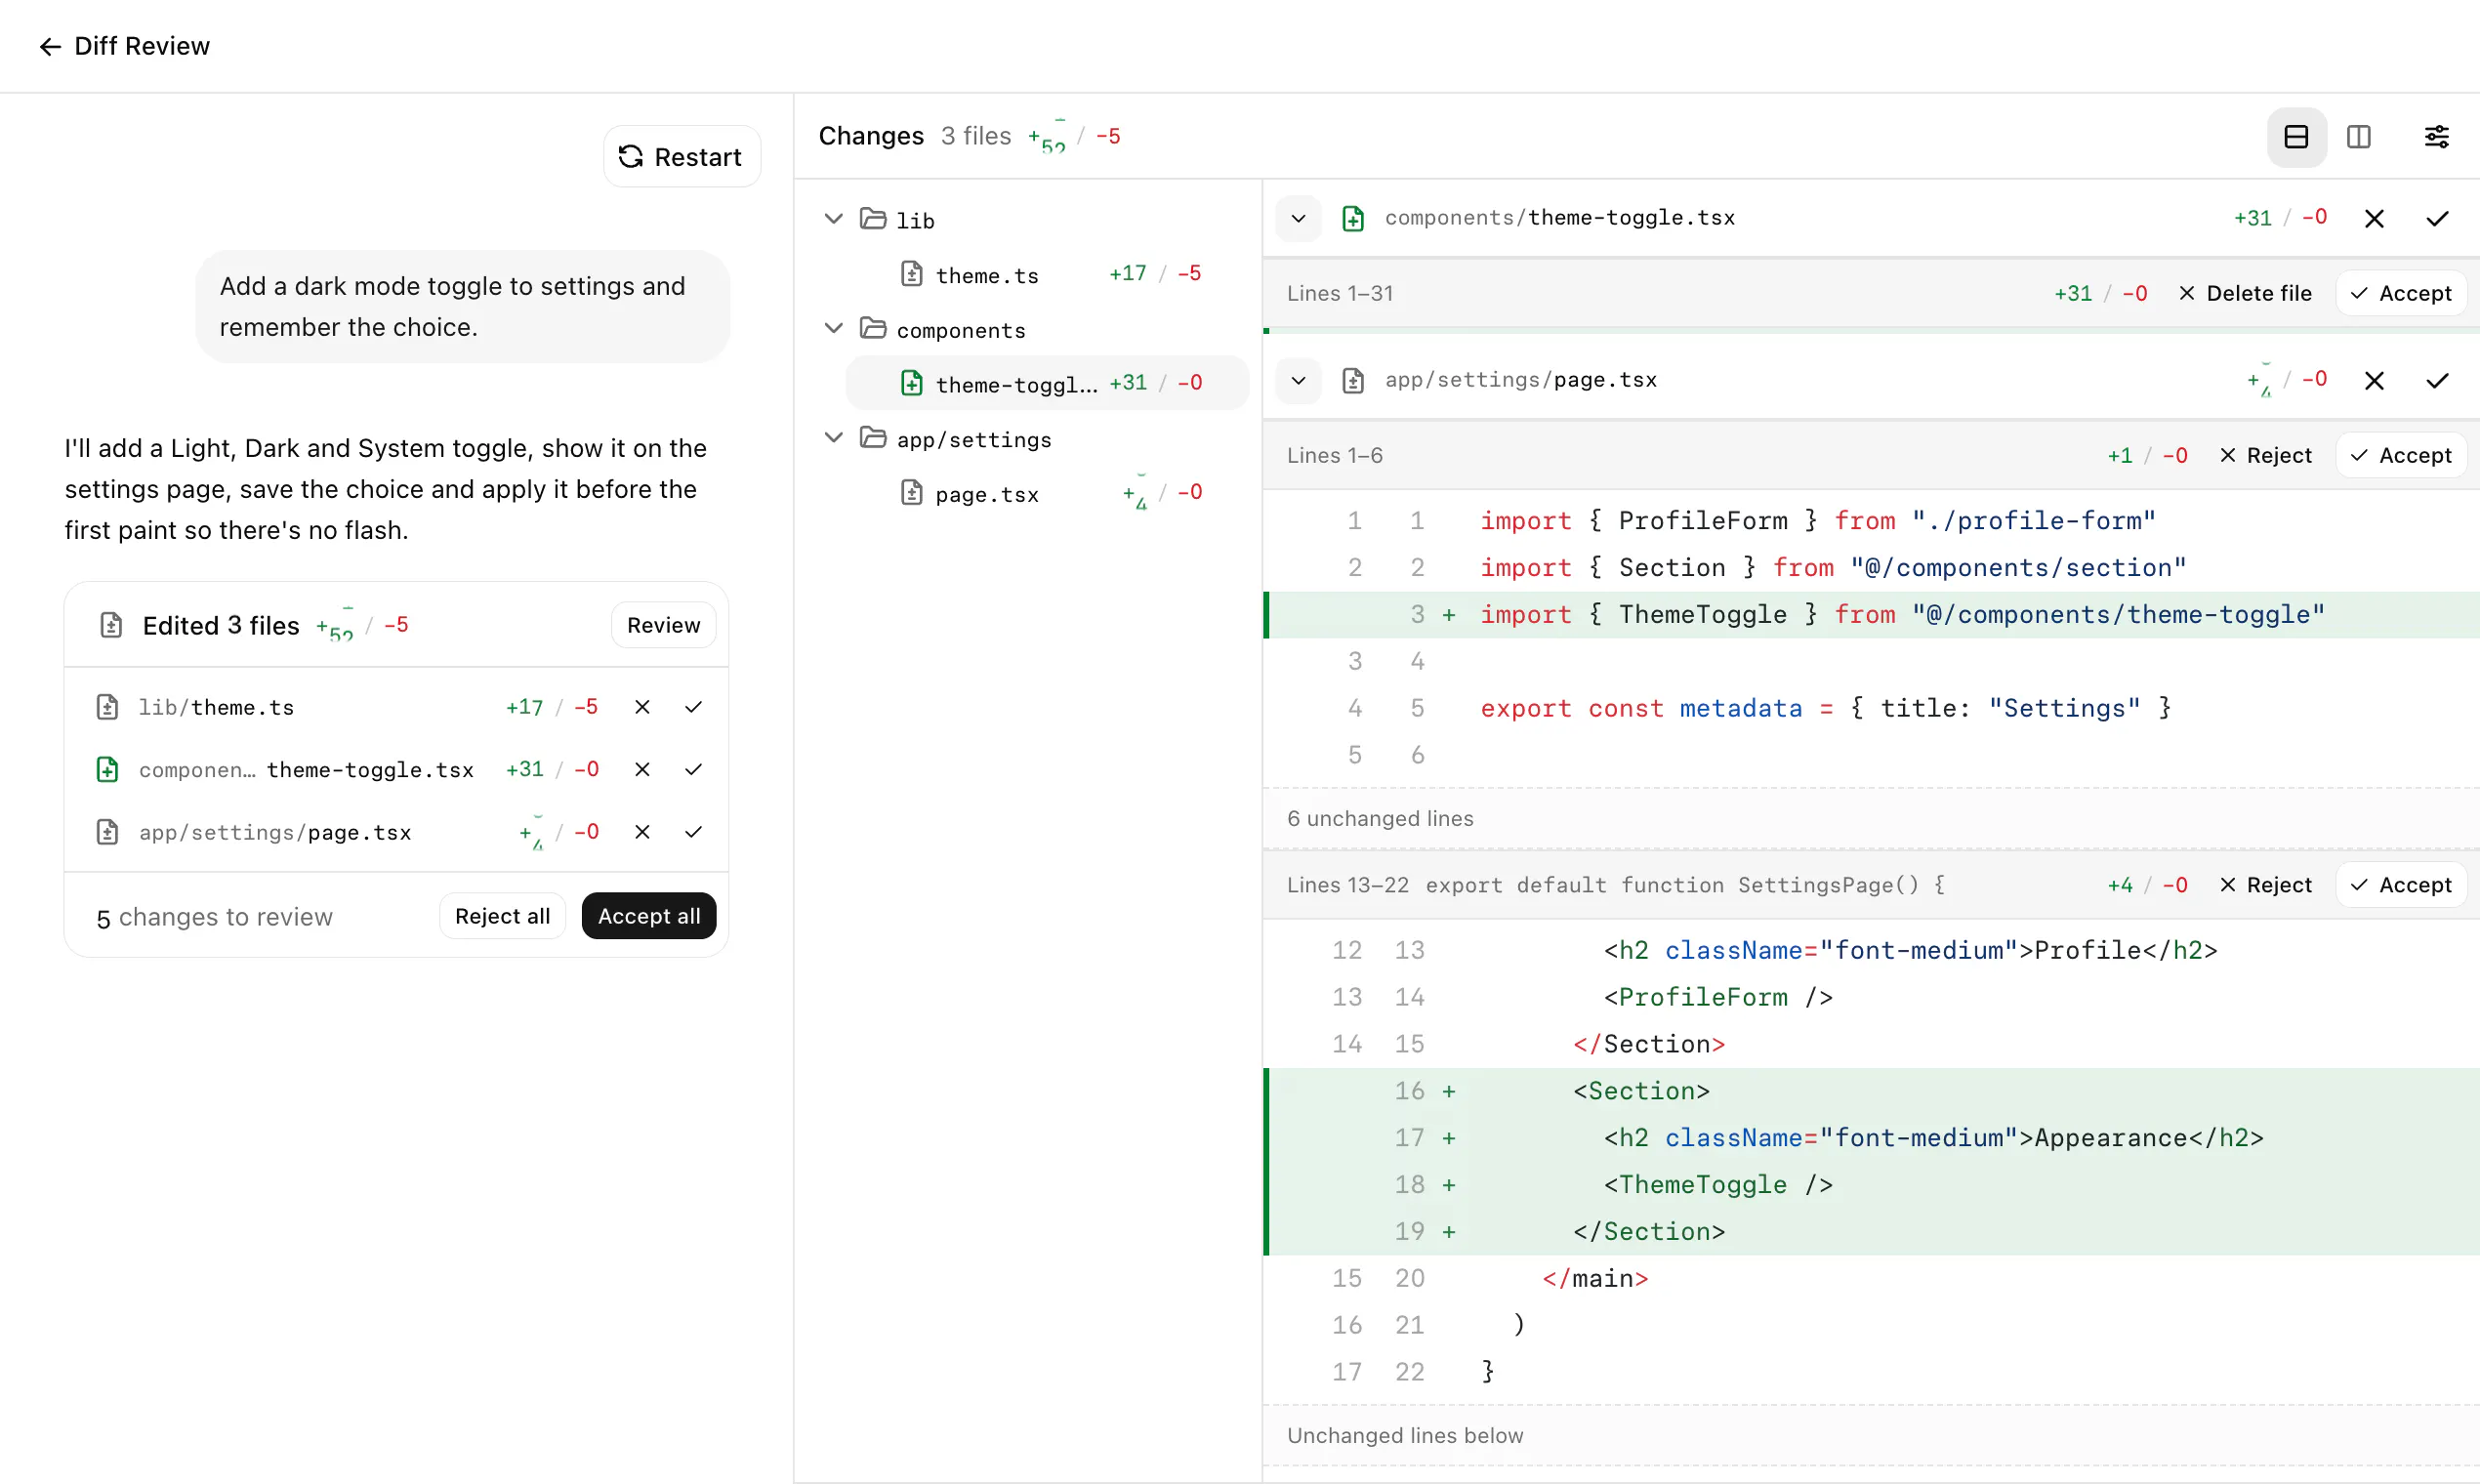The image size is (2480, 1484).
Task: Click the file icon beside Edited 3 files
Action: coord(111,625)
